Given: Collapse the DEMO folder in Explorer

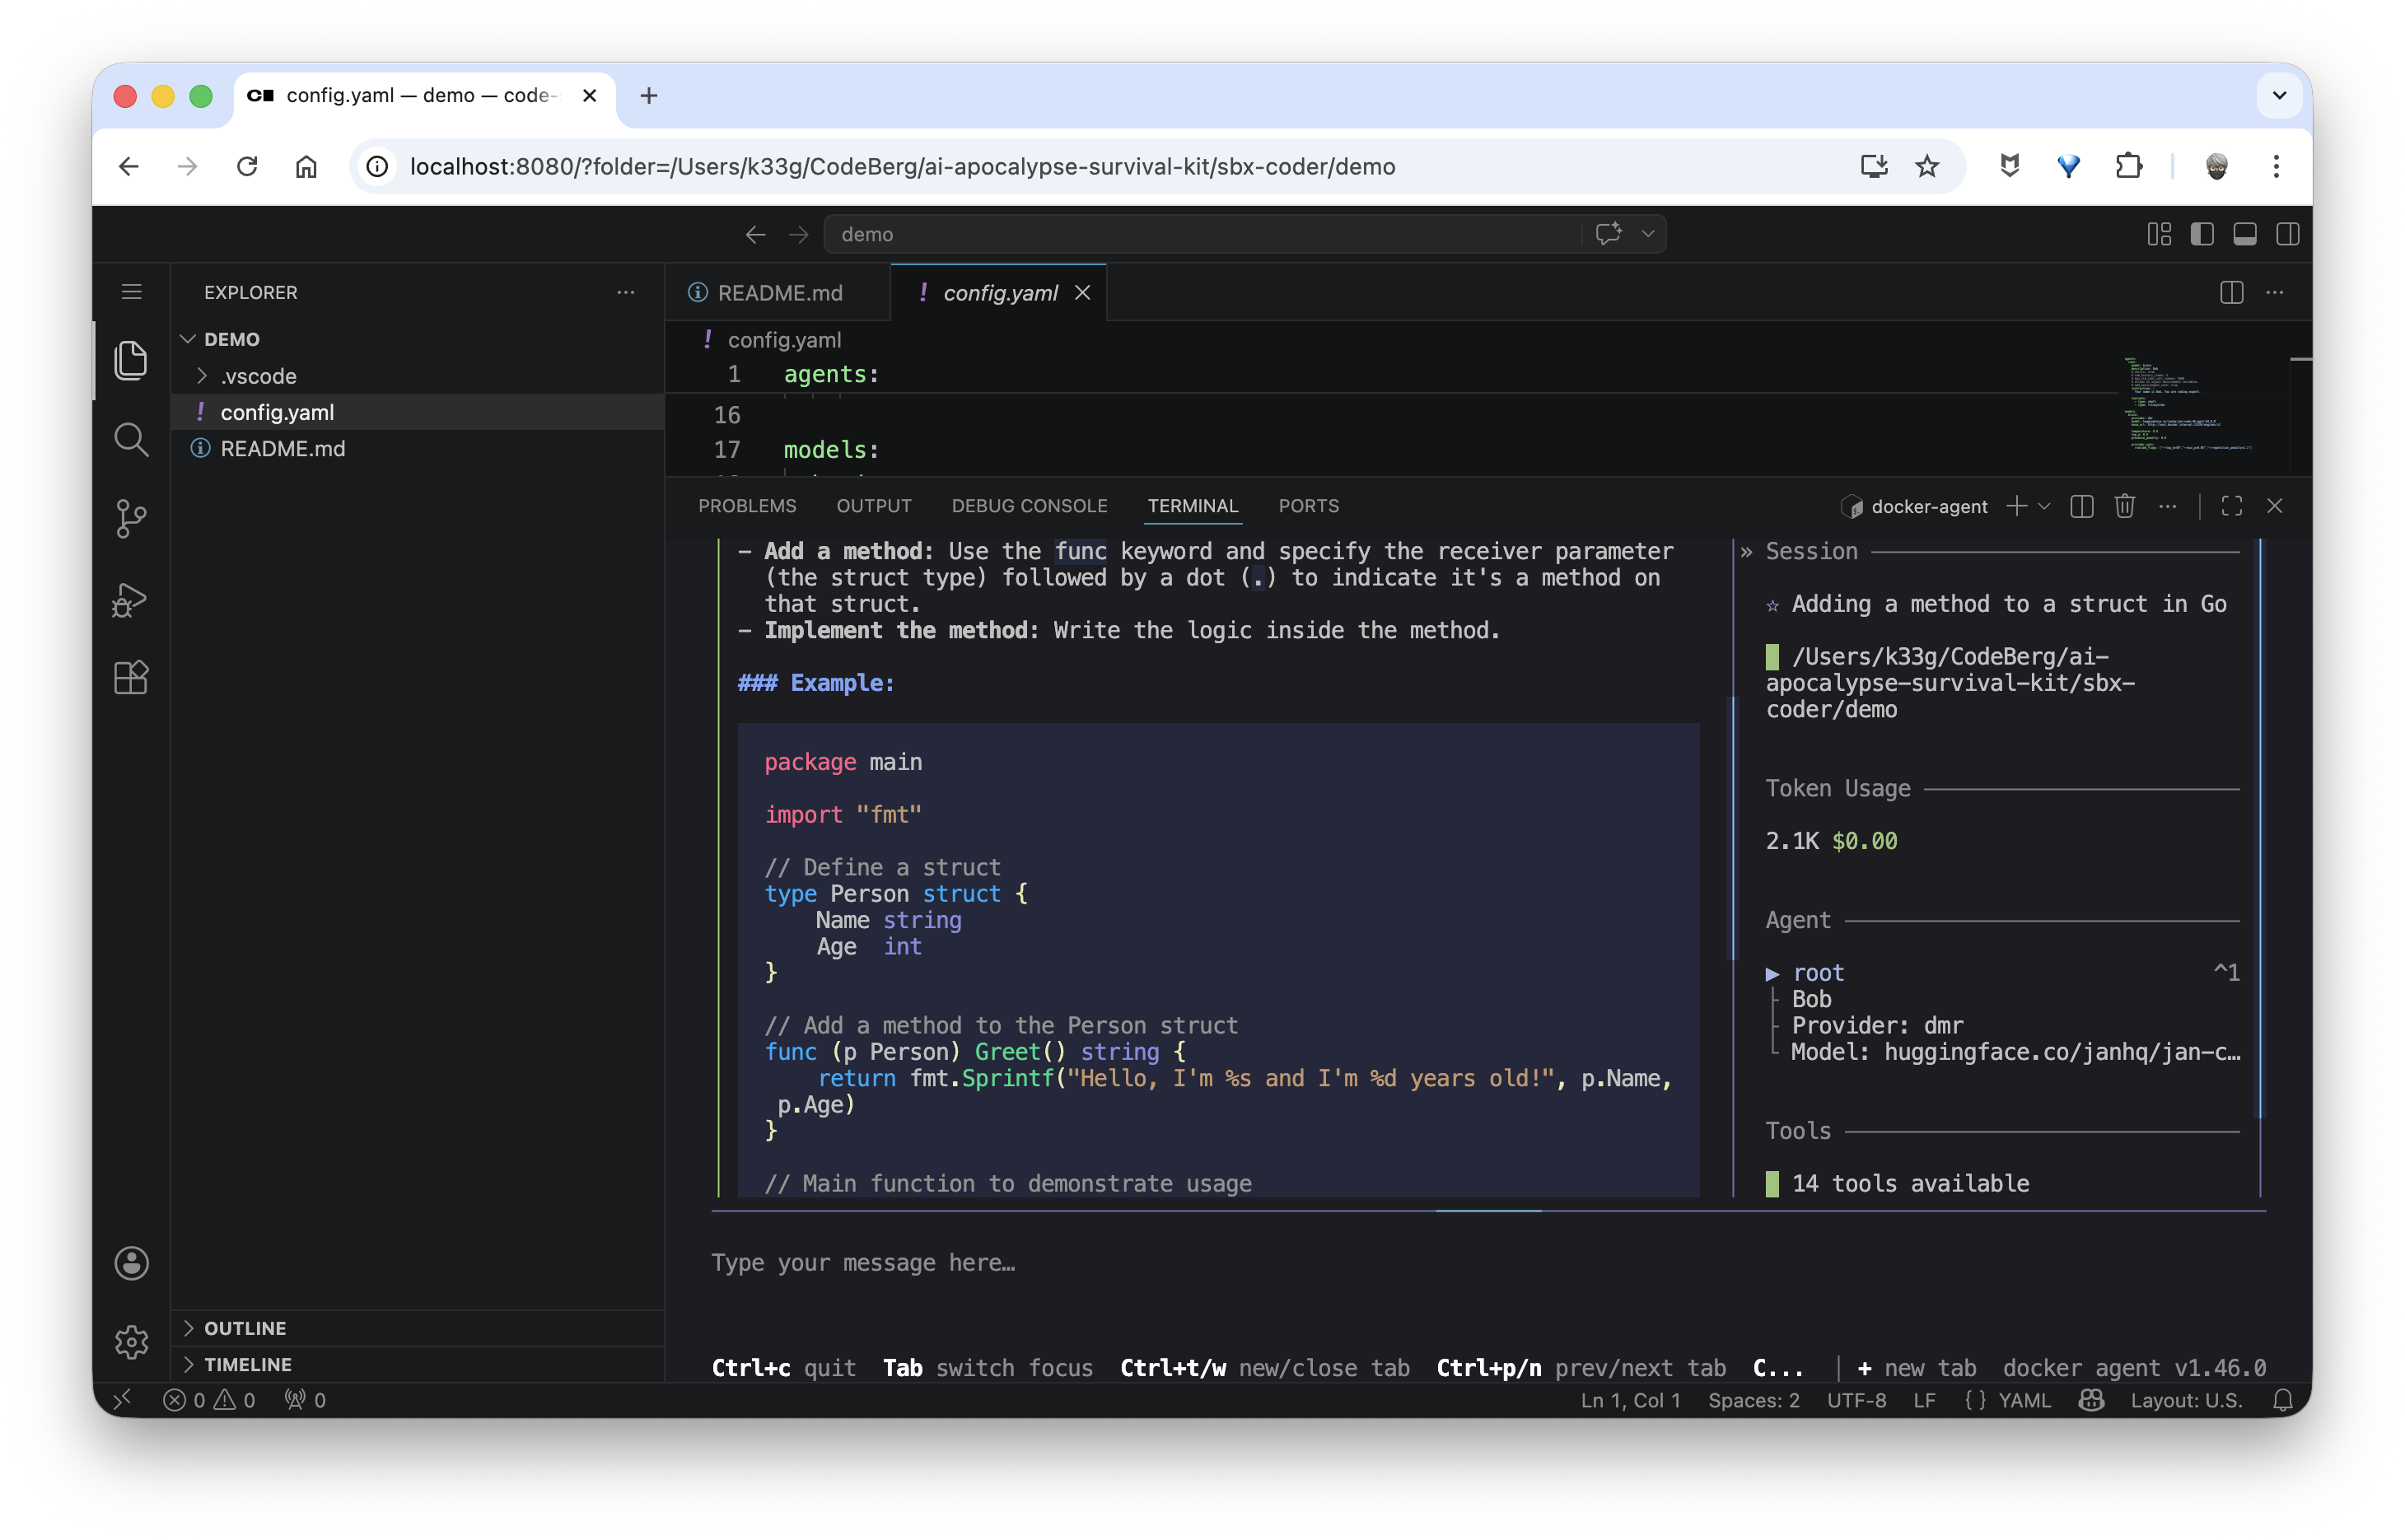Looking at the screenshot, I should click(189, 339).
